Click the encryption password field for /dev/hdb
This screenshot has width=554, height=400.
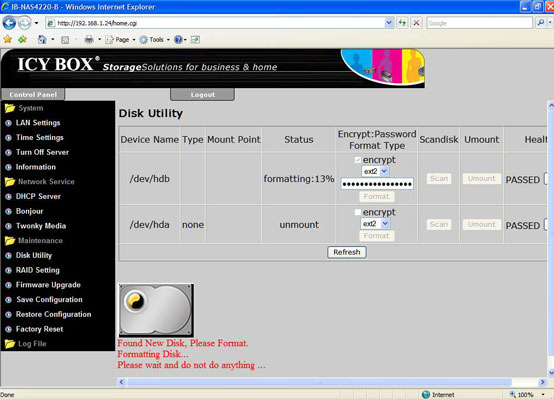click(x=377, y=184)
